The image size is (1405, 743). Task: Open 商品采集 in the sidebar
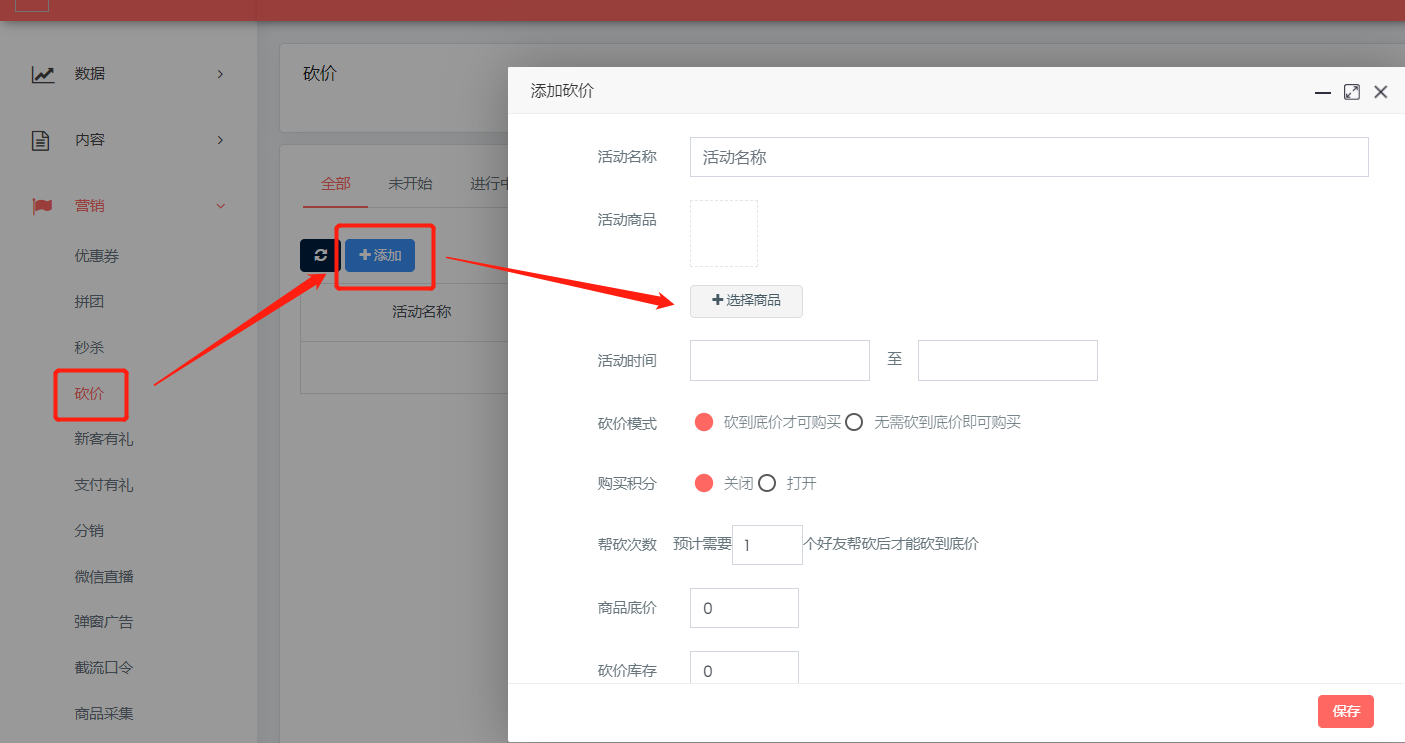click(x=104, y=714)
